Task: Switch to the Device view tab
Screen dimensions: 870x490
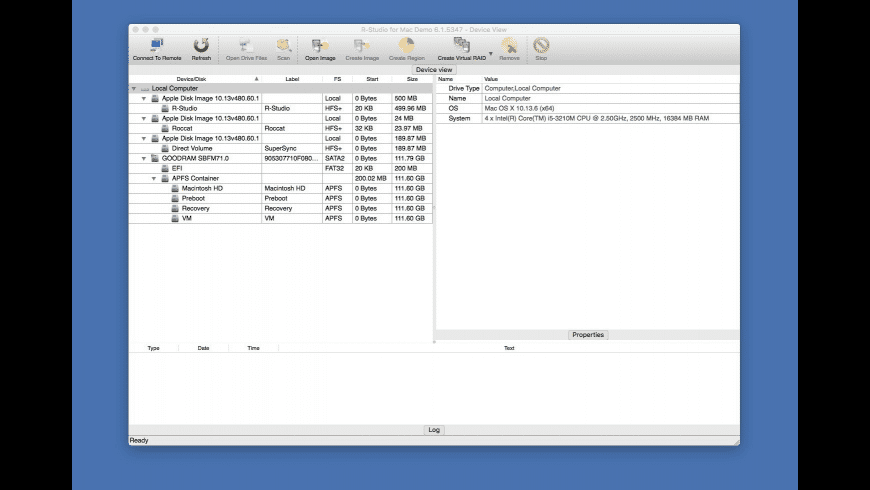Action: [434, 70]
